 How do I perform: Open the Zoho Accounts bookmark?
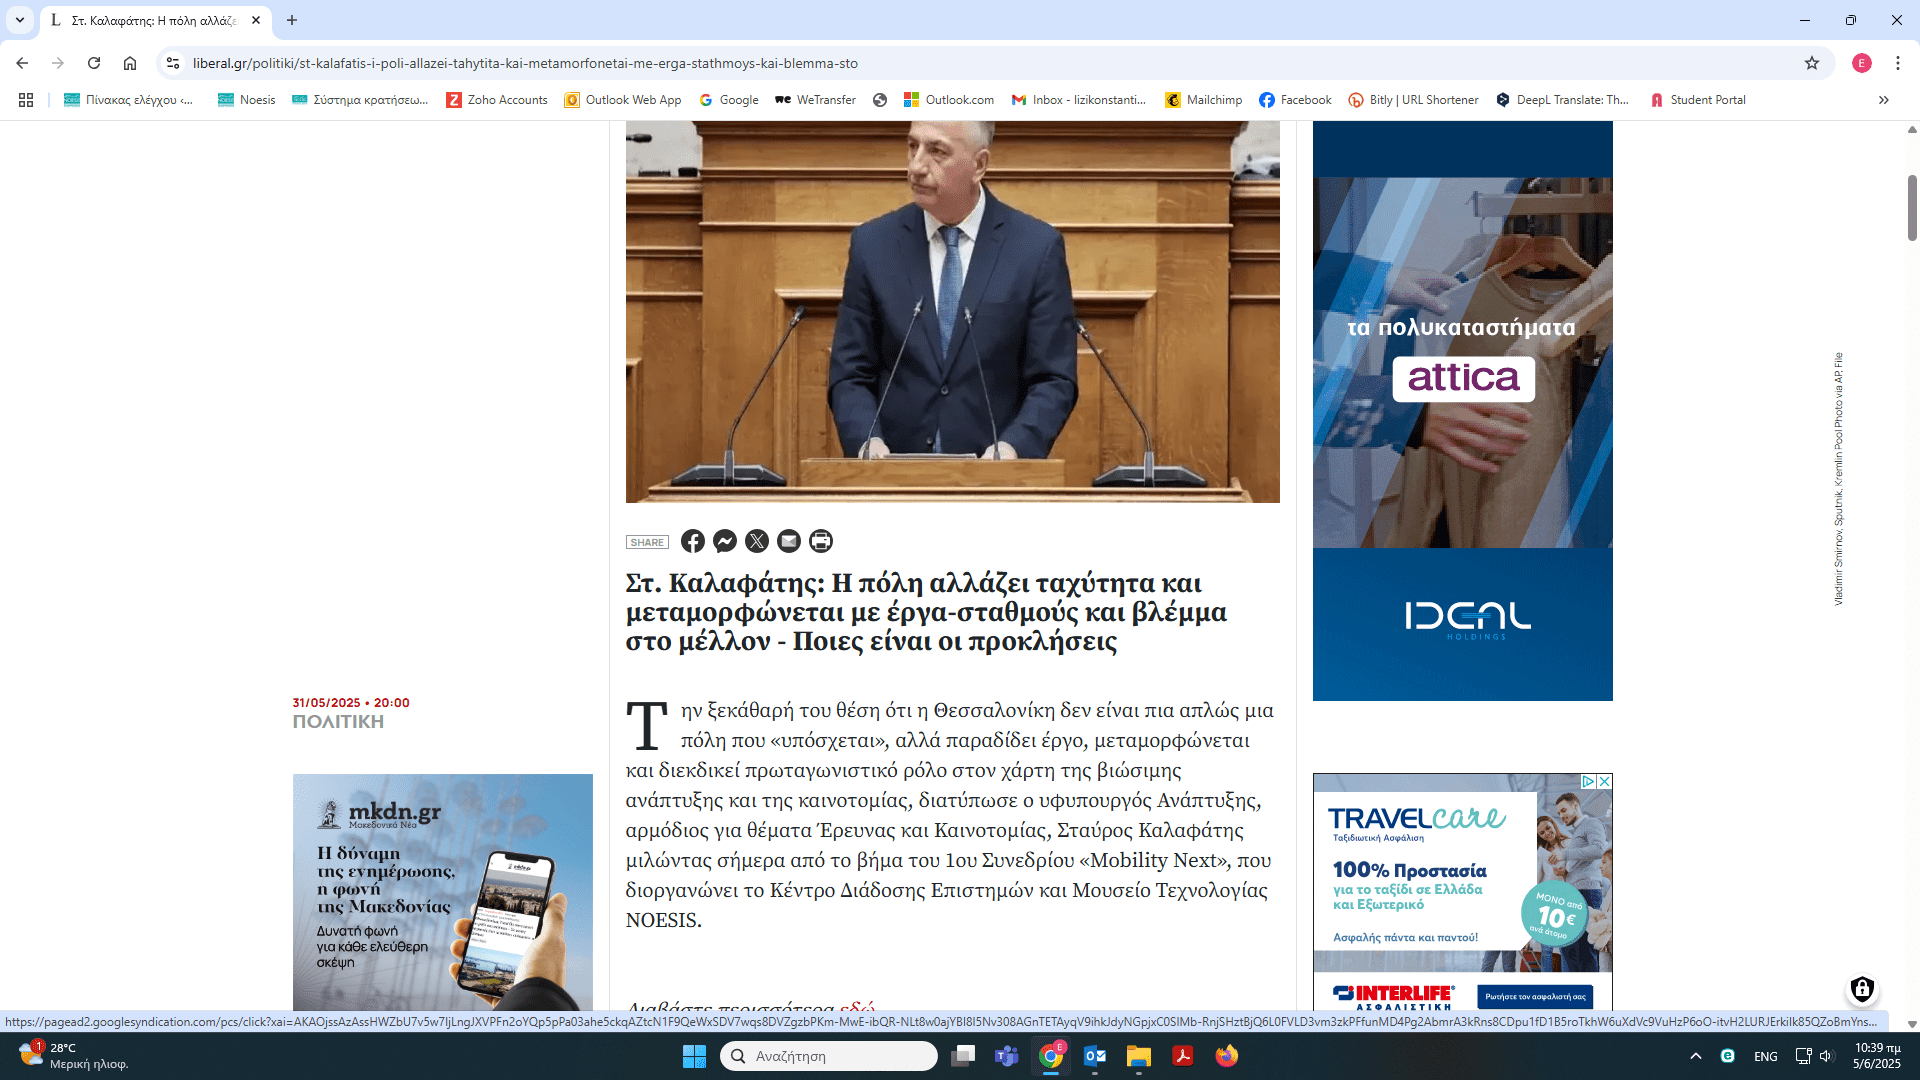[x=497, y=100]
